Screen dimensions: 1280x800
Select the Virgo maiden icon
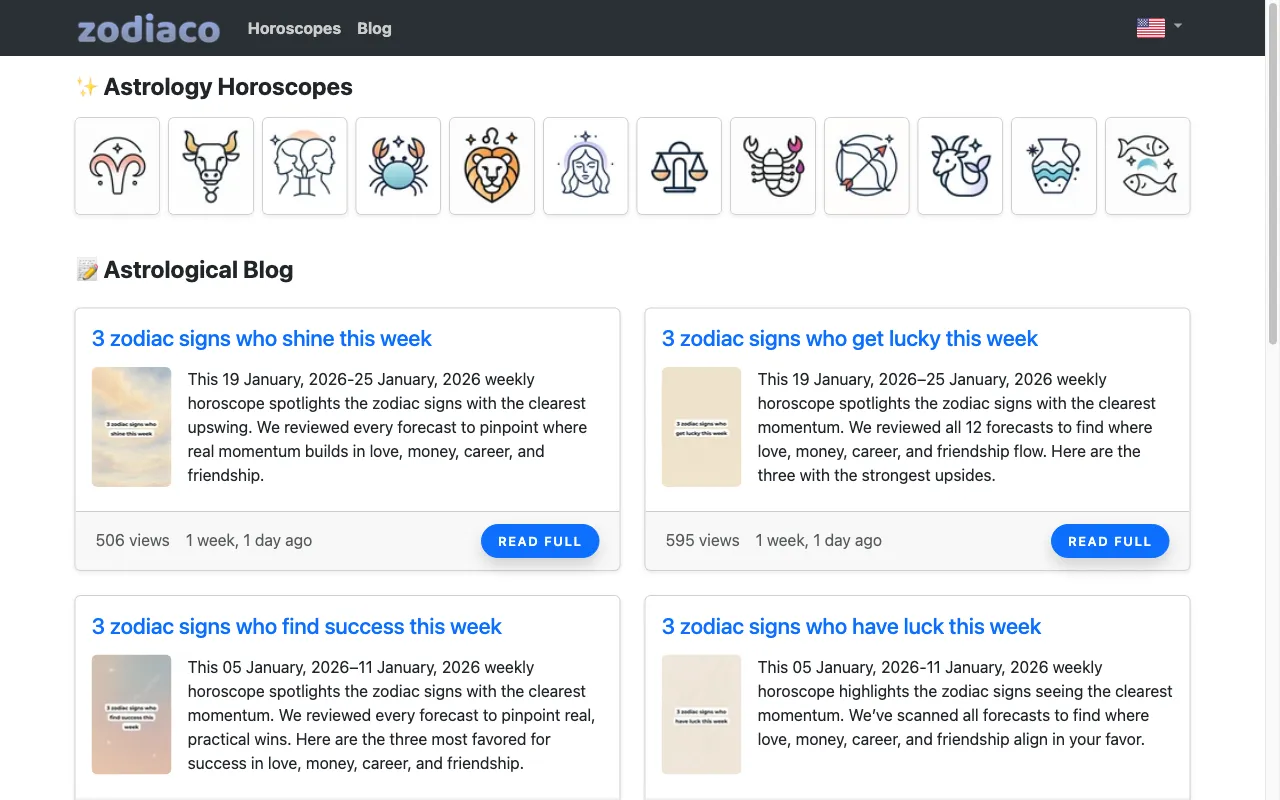coord(586,166)
